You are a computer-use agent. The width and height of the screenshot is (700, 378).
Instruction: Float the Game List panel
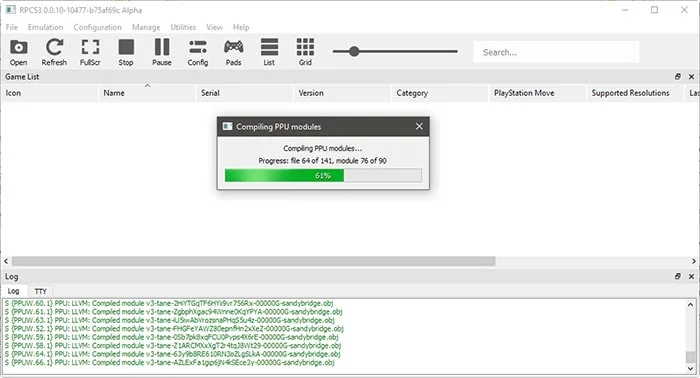678,77
